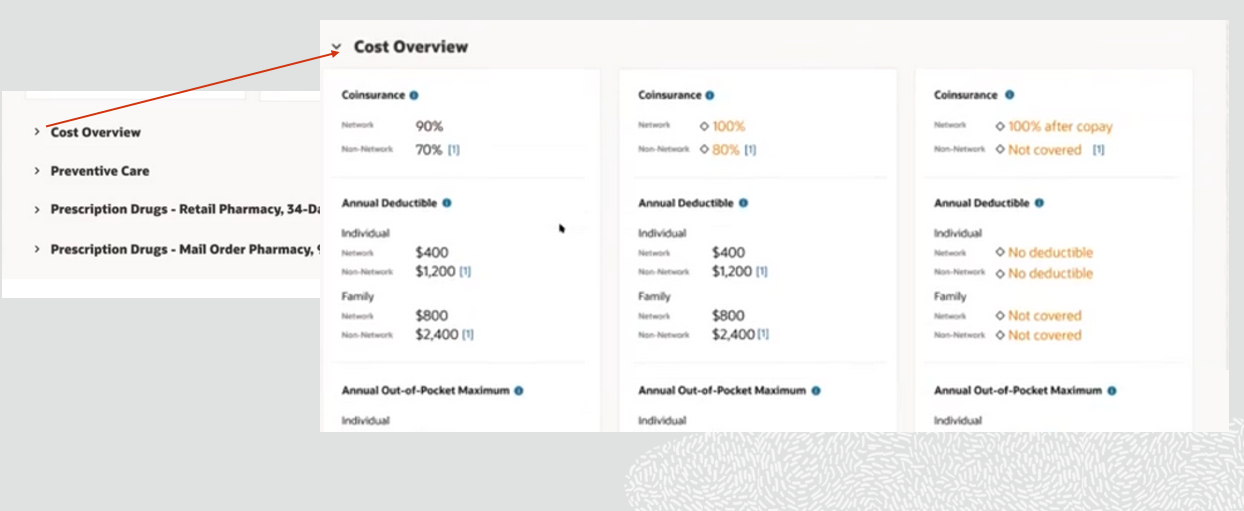The height and width of the screenshot is (511, 1244).
Task: Open third plan's Annual Deductible info icon
Action: point(1039,203)
